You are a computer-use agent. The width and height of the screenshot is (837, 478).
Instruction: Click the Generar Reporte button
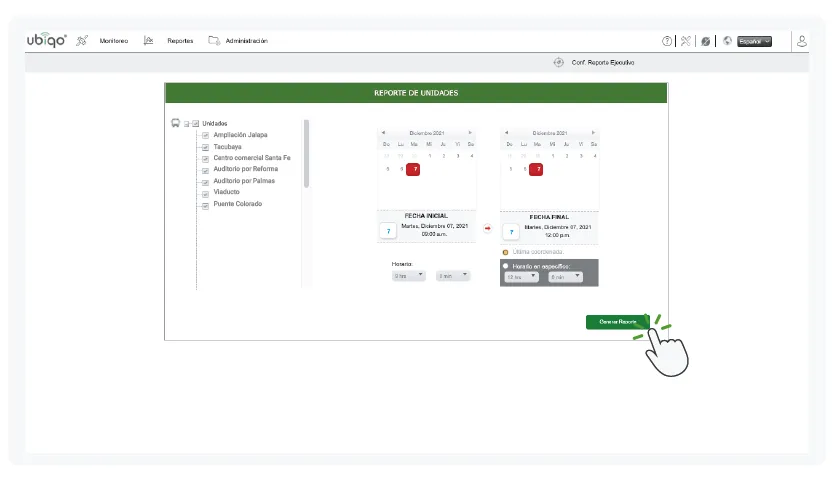[x=618, y=322]
